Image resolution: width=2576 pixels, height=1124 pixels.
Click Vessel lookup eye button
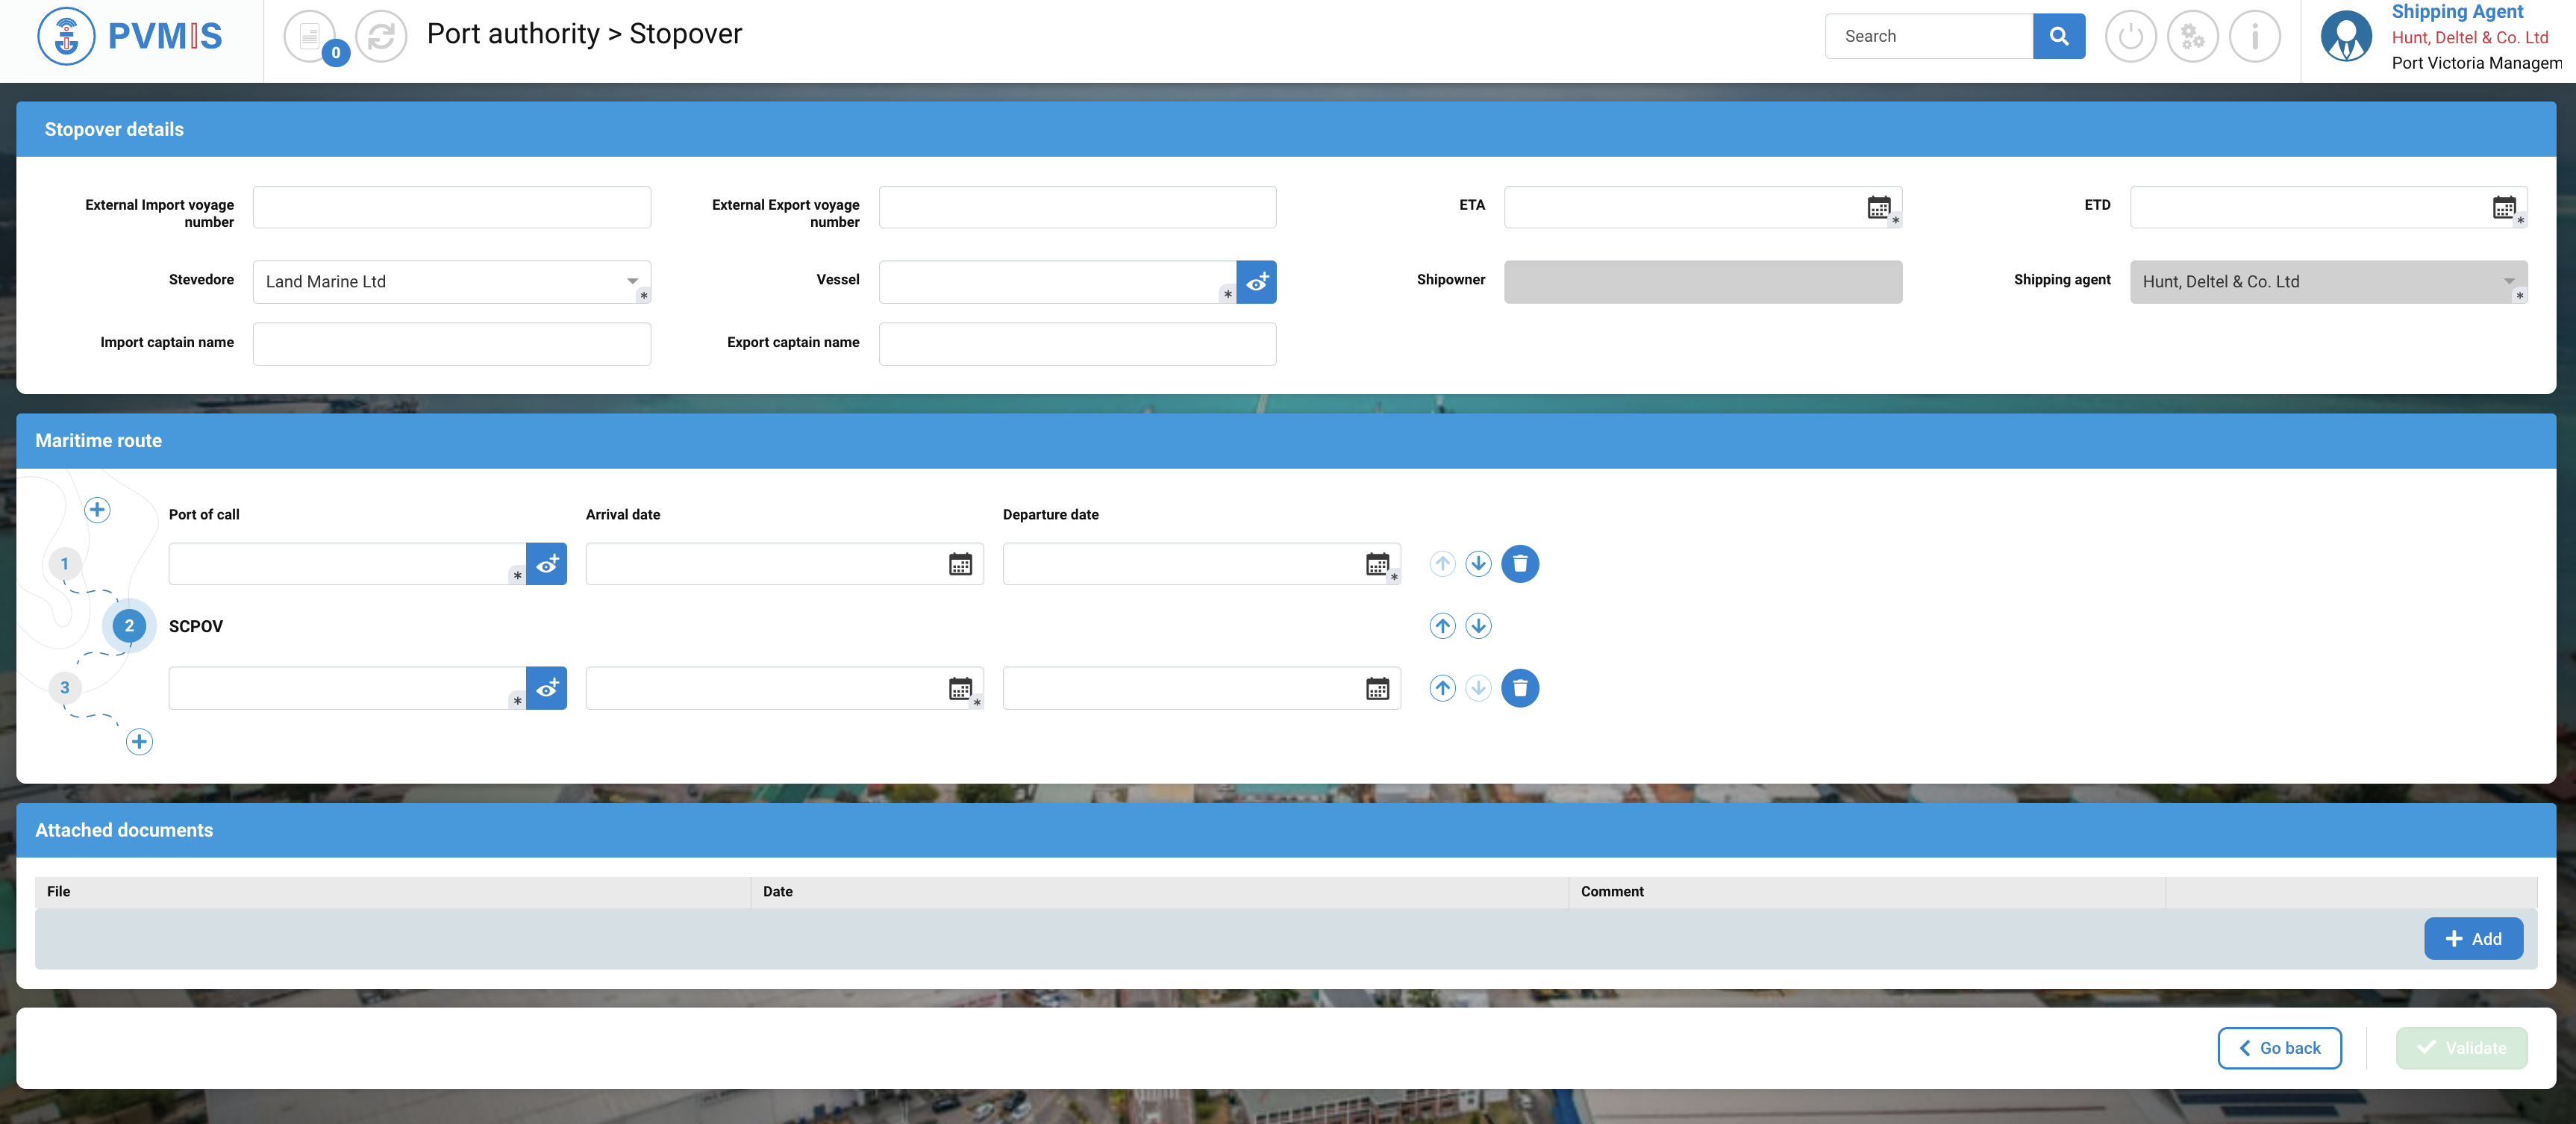(x=1256, y=282)
